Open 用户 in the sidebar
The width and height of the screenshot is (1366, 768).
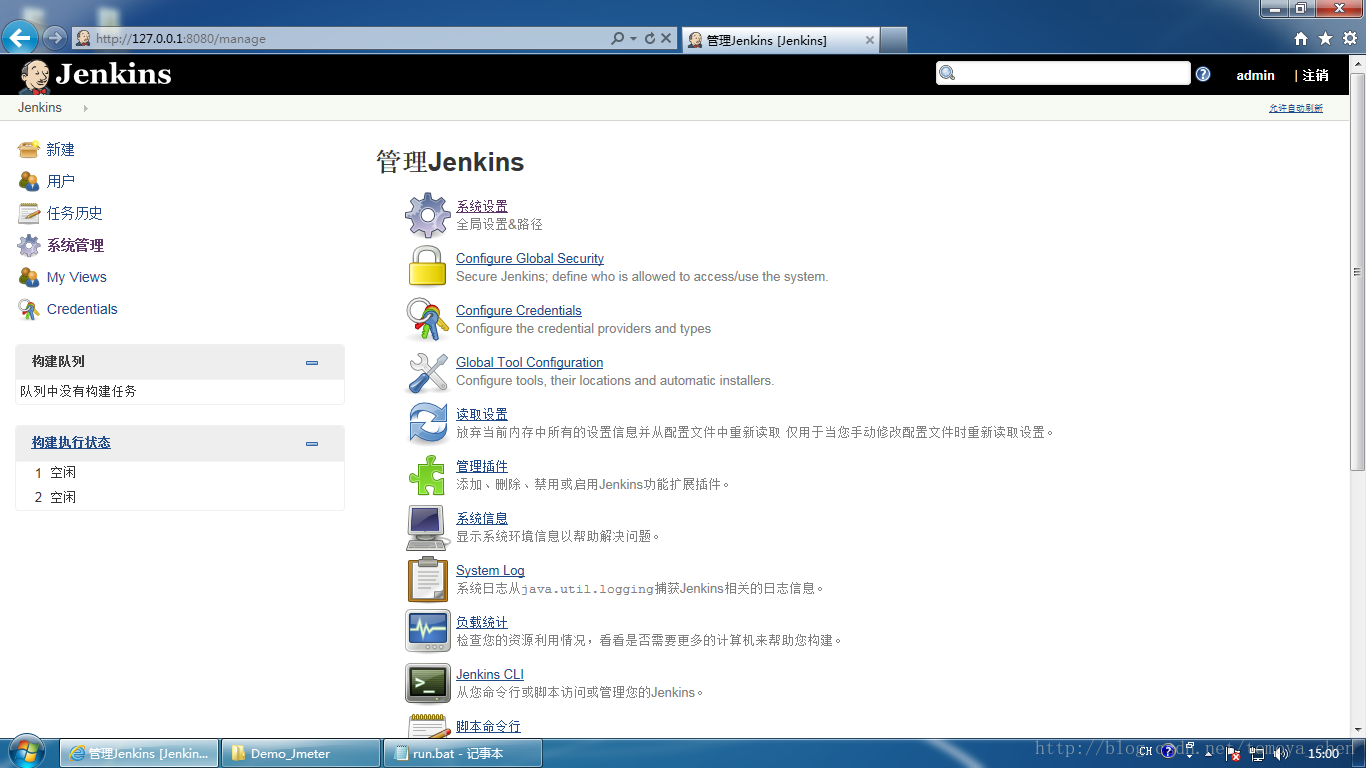click(61, 181)
